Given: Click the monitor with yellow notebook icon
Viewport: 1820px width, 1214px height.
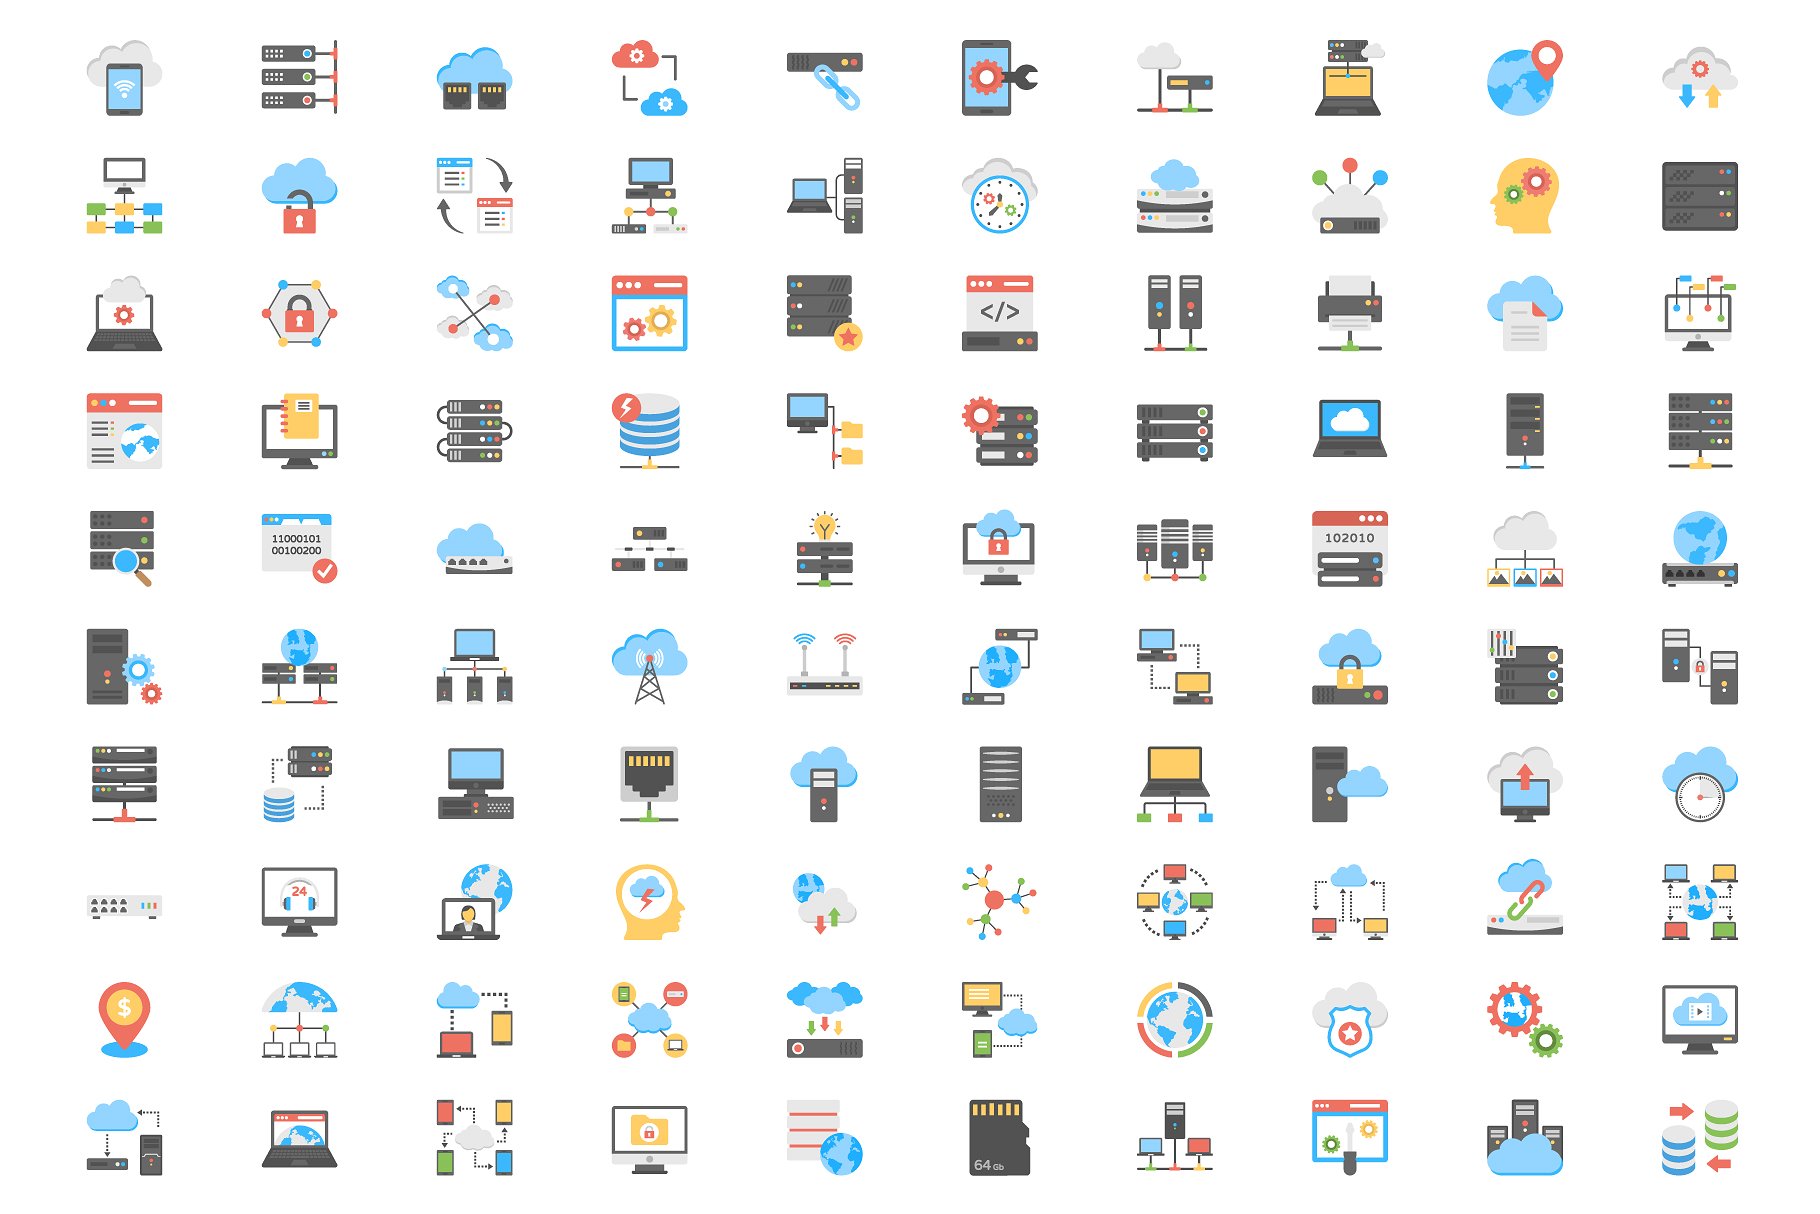Looking at the screenshot, I should coord(299,430).
